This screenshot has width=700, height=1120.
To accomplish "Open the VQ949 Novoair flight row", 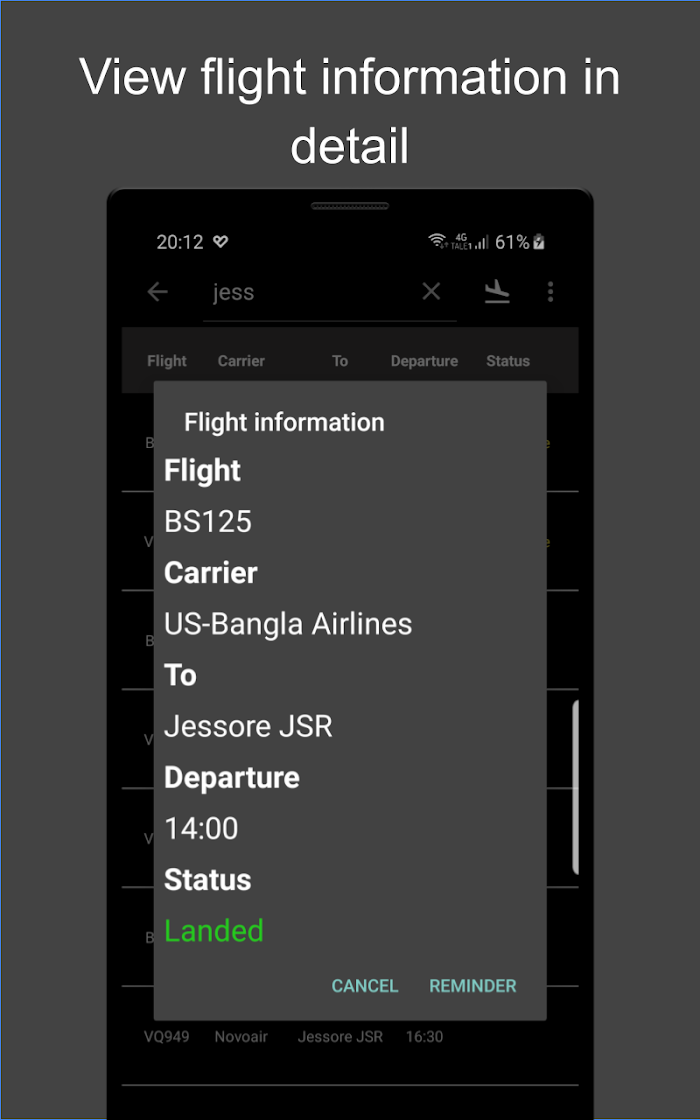I will [x=350, y=1036].
